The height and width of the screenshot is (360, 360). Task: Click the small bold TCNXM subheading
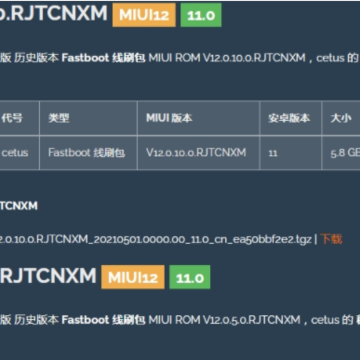point(19,206)
